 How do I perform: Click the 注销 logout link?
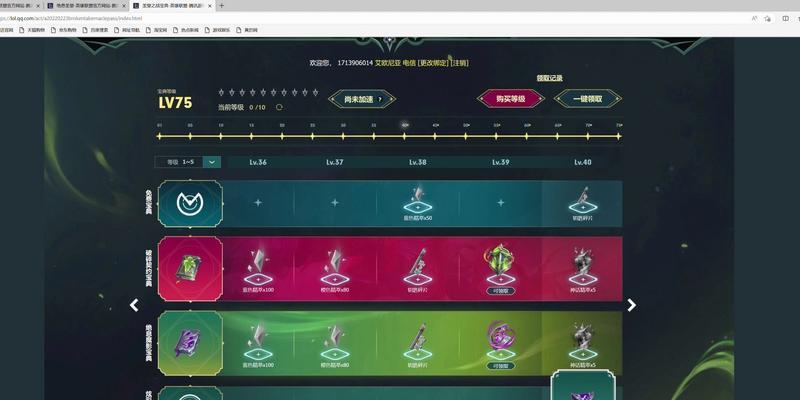(x=460, y=63)
